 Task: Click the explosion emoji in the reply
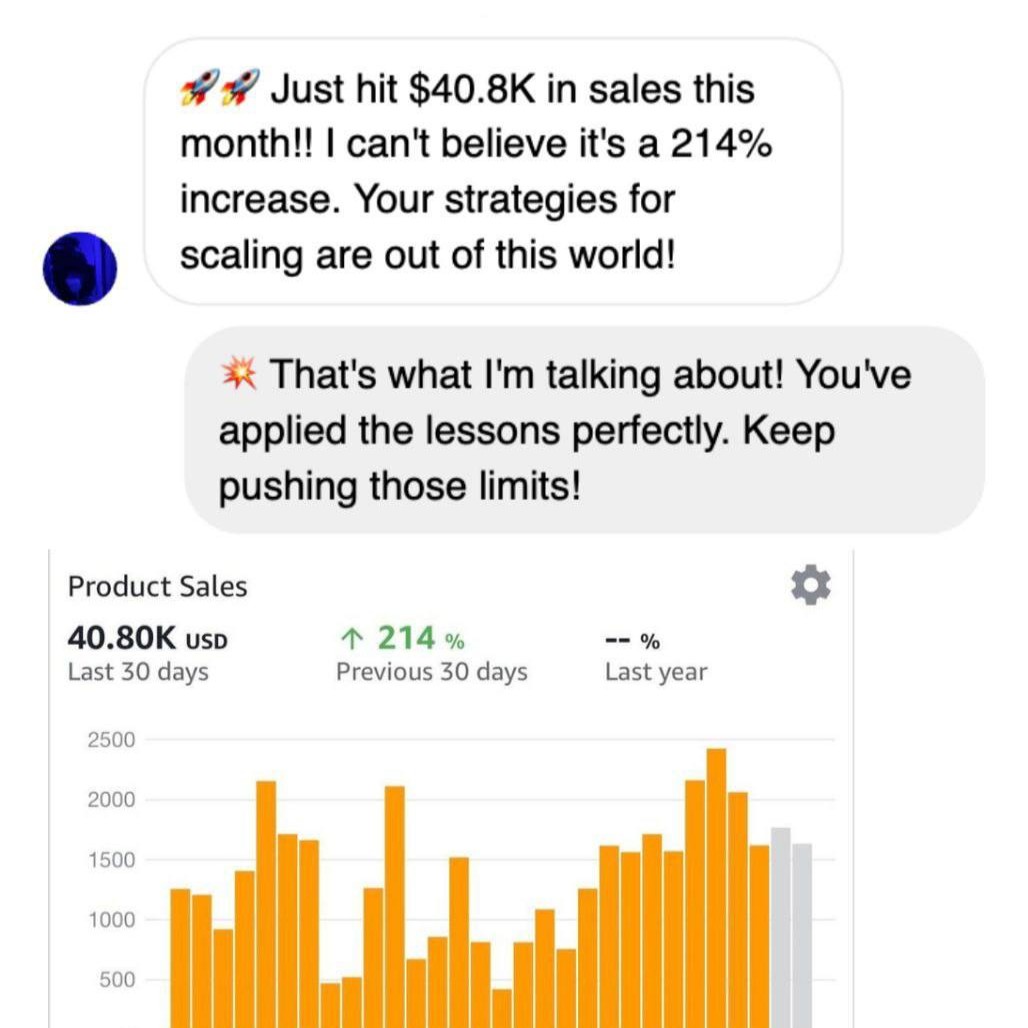[238, 375]
